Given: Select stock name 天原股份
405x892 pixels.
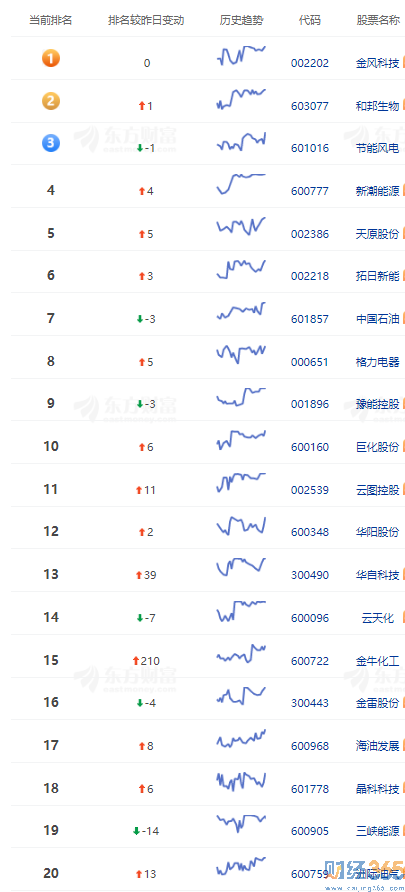Looking at the screenshot, I should tap(378, 234).
